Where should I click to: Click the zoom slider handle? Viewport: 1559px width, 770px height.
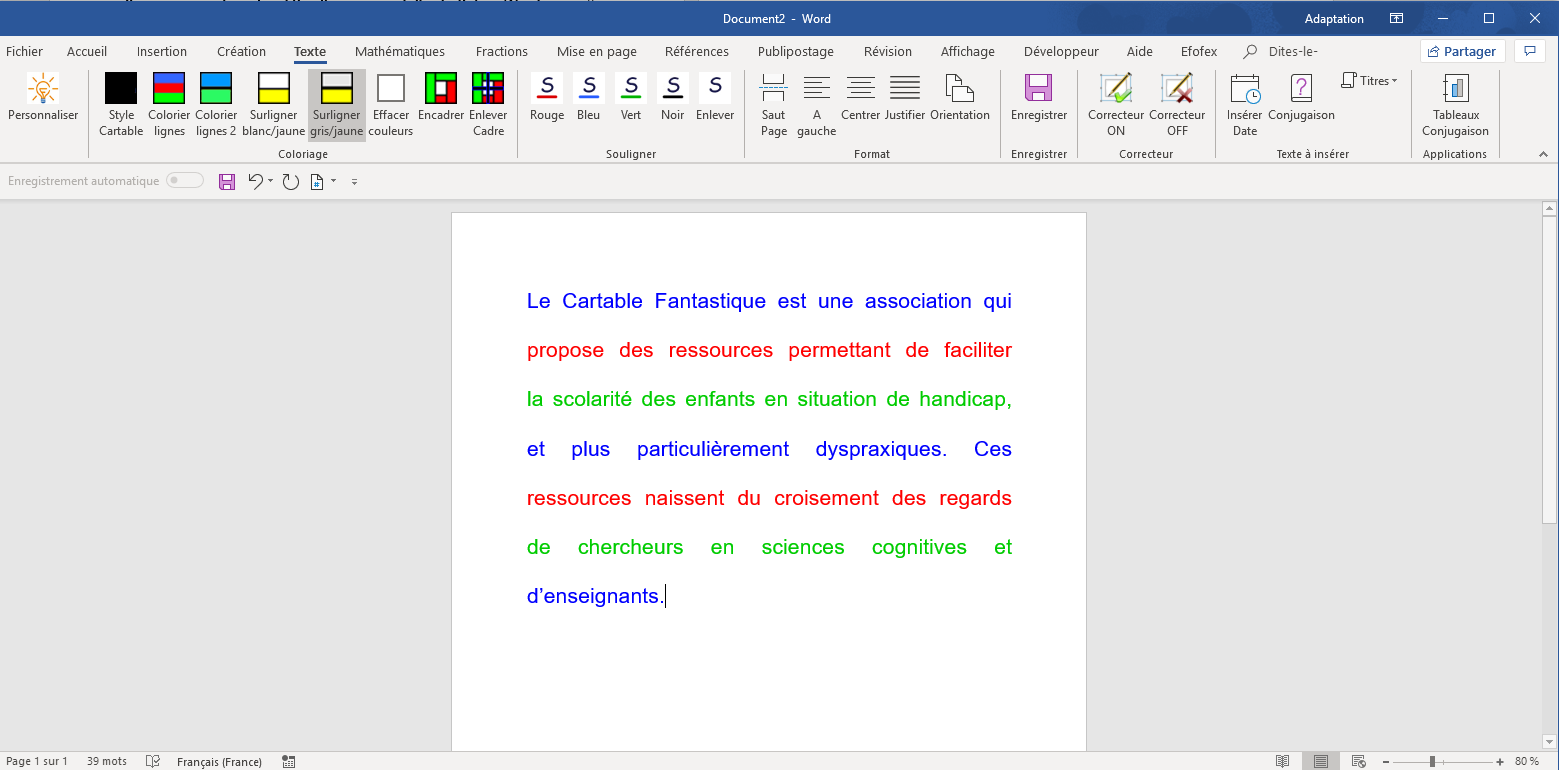(1432, 761)
